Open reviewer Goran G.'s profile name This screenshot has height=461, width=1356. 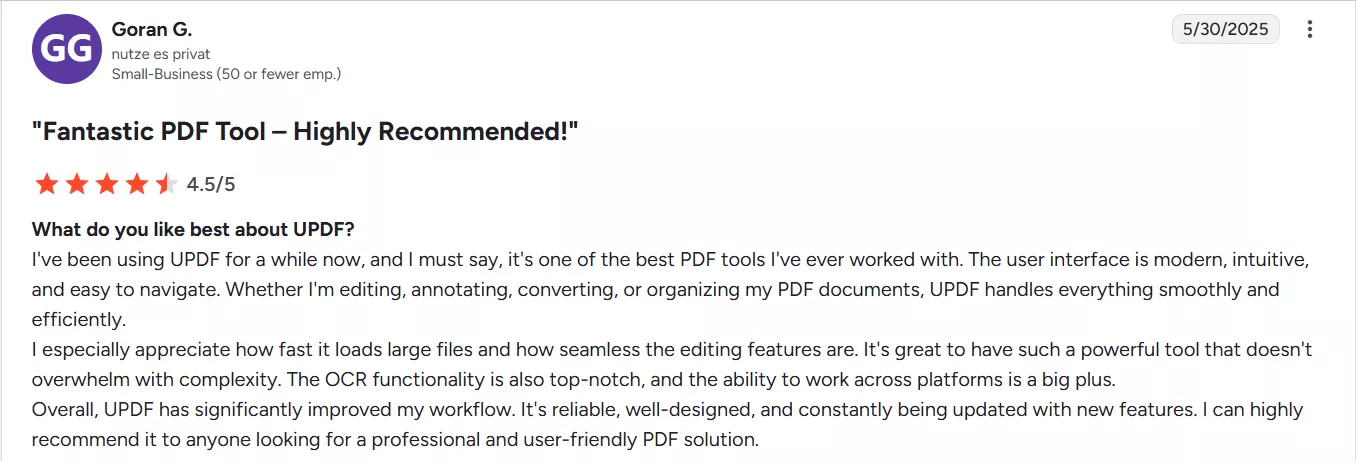pos(152,30)
